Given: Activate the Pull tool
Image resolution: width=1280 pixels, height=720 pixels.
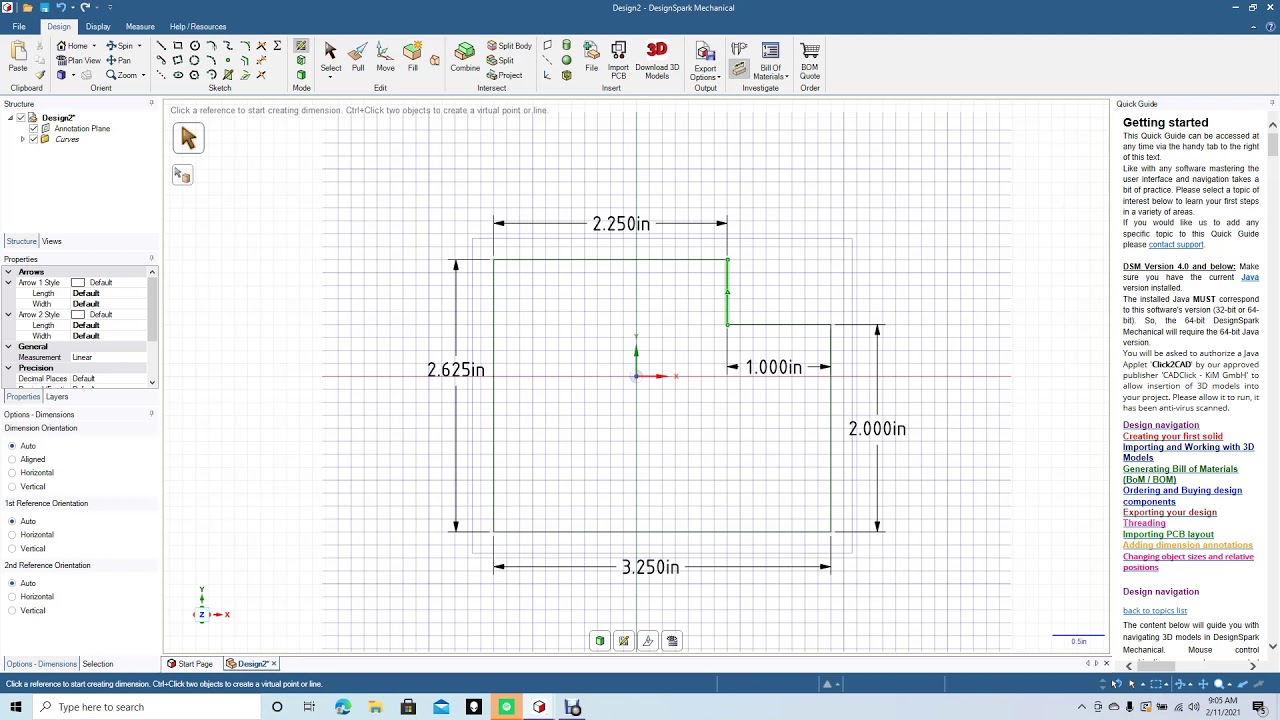Looking at the screenshot, I should pyautogui.click(x=358, y=58).
